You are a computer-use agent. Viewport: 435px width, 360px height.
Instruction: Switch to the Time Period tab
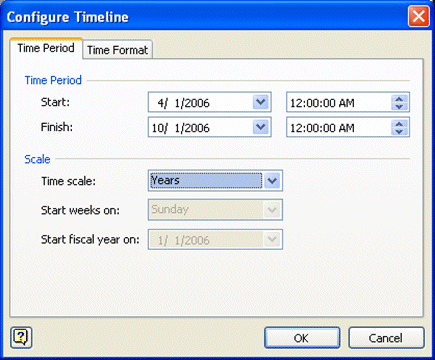click(x=46, y=48)
